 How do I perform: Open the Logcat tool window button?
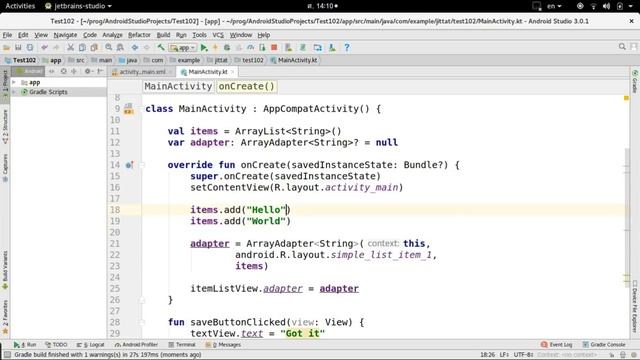coord(91,345)
